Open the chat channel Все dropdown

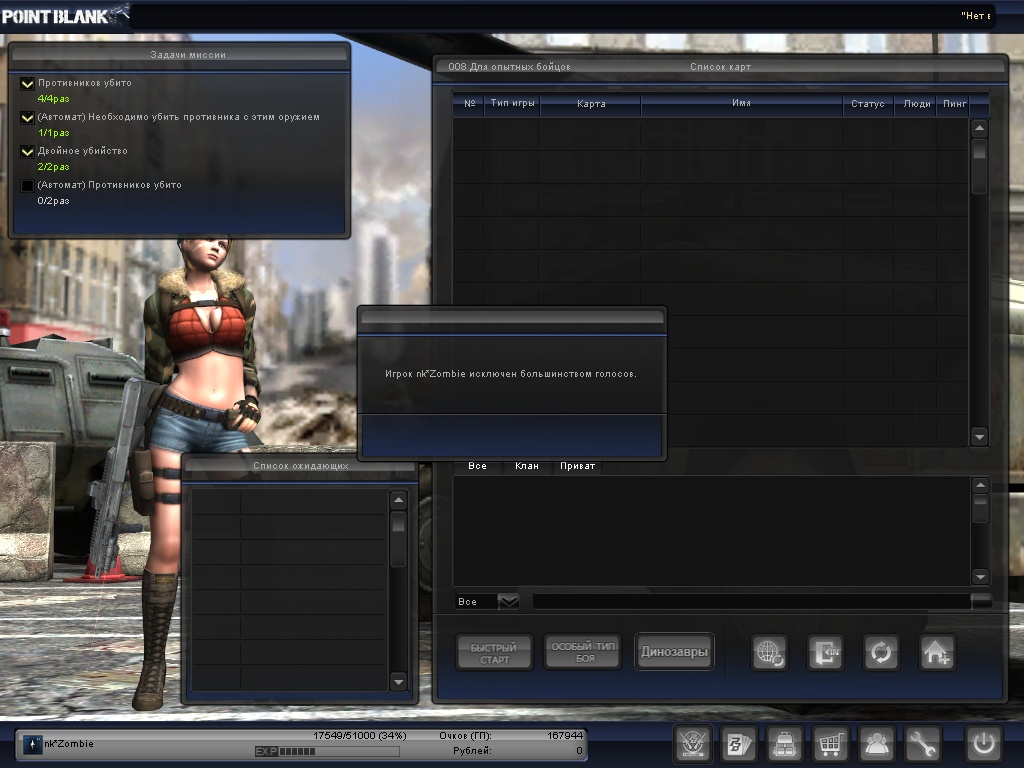click(509, 601)
